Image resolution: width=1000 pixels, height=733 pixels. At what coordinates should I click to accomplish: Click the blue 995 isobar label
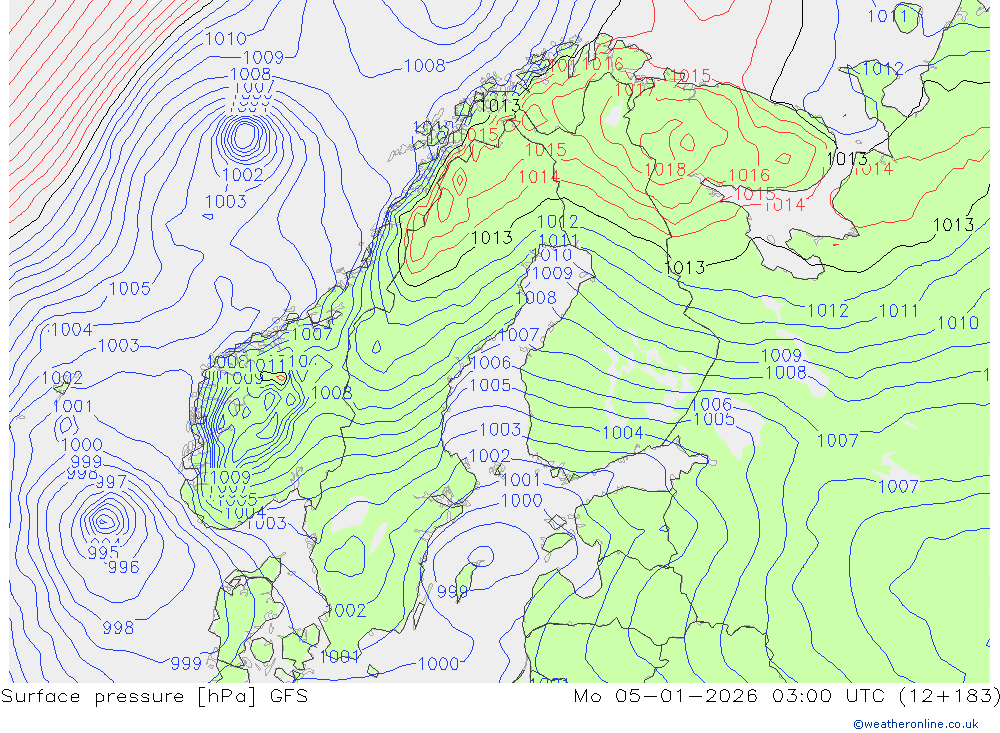103,552
